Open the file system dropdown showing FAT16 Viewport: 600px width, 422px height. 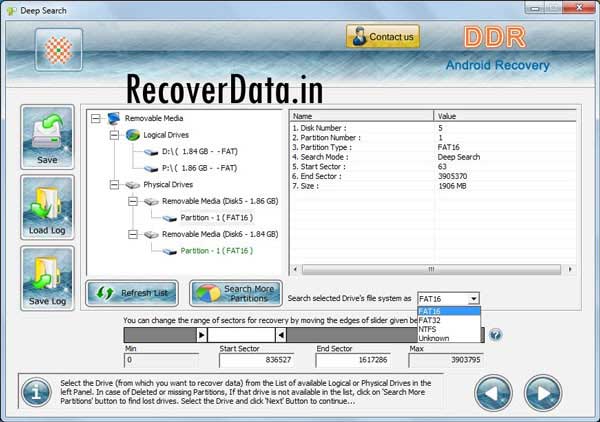click(x=473, y=298)
